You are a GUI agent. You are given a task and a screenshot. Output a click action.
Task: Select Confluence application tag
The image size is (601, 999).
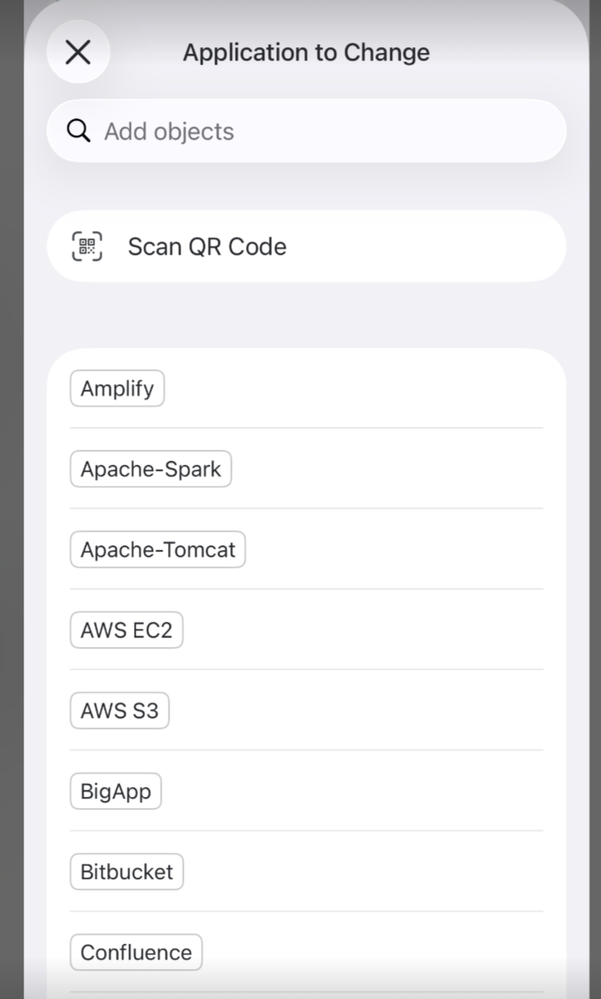pos(136,952)
